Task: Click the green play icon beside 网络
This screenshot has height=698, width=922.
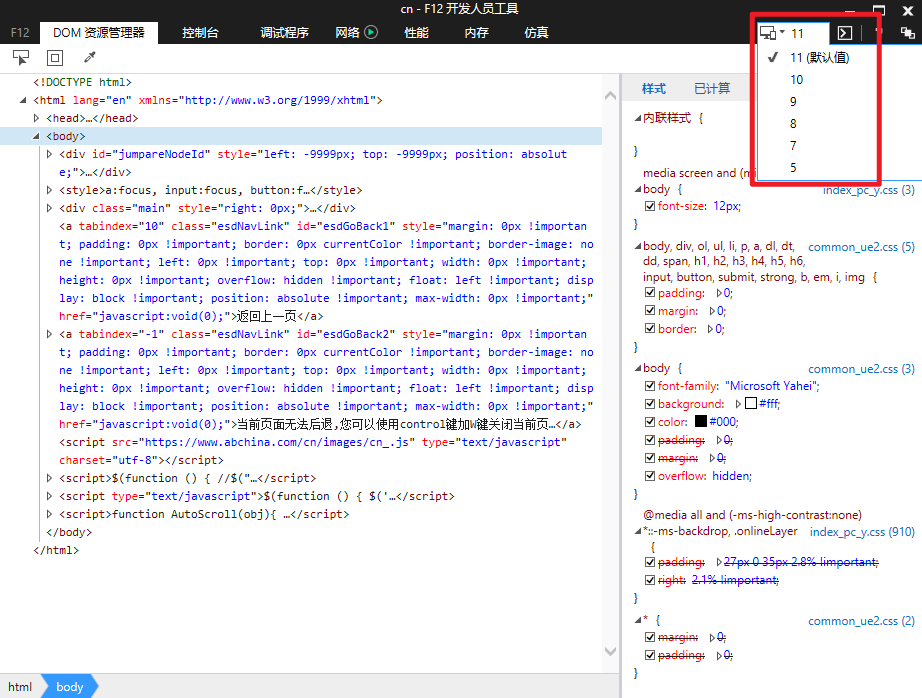Action: (x=371, y=32)
